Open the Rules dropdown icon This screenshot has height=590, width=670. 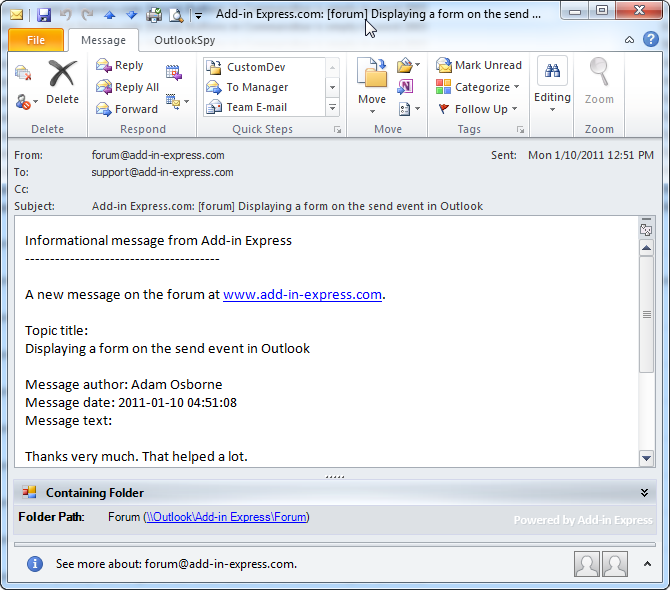click(x=408, y=65)
